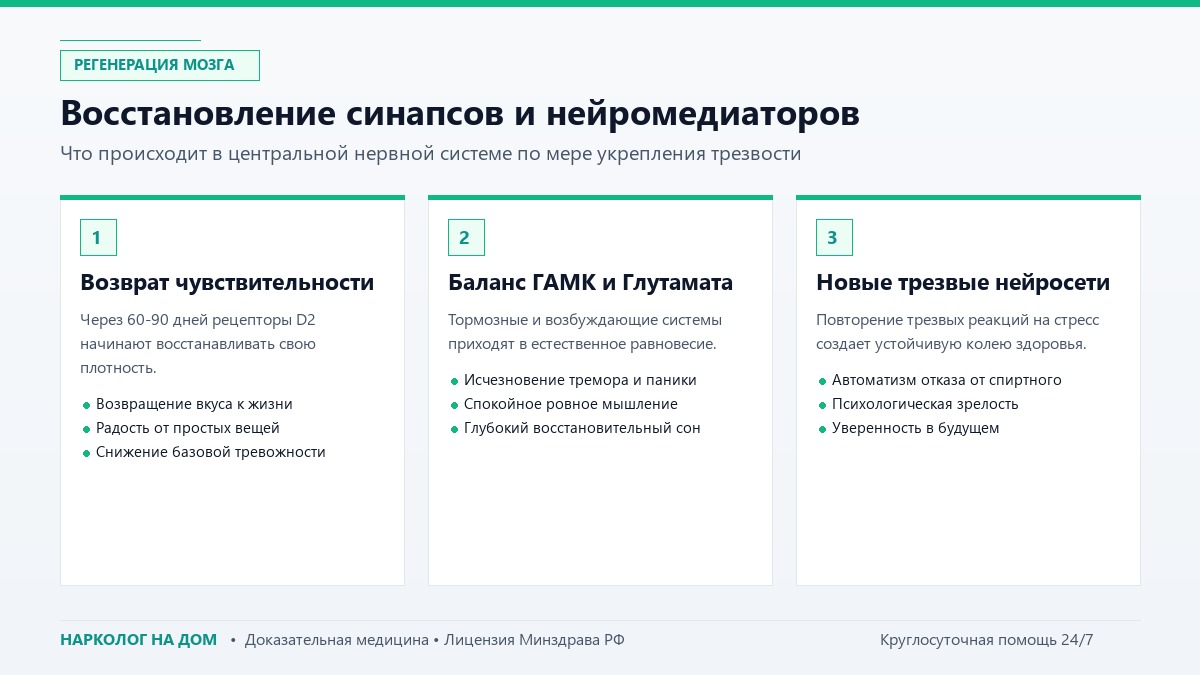Click bullet 'Возвращение вкуса к жизни'
This screenshot has height=675, width=1200.
194,404
